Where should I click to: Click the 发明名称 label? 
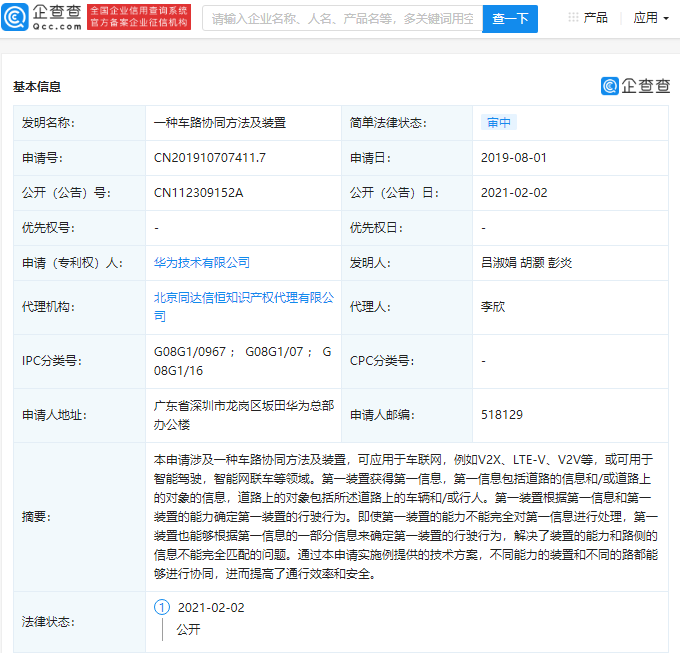[x=49, y=123]
